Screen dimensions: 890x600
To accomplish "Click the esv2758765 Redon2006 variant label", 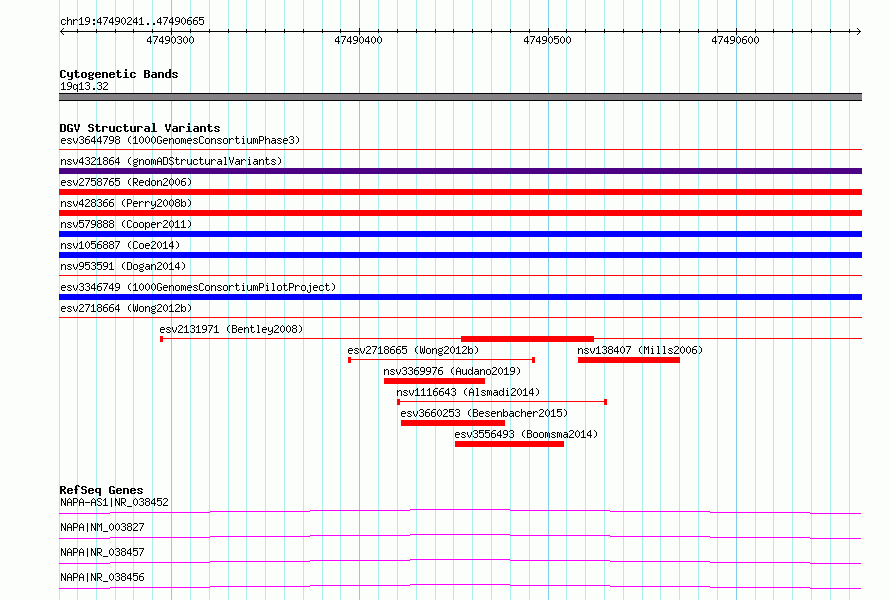I will pos(126,182).
